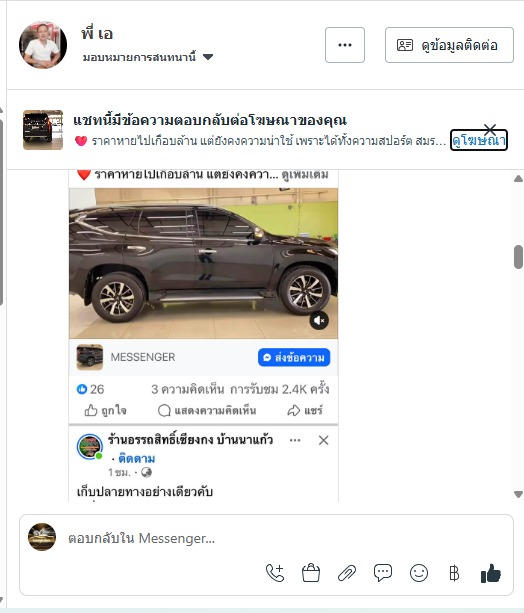Viewport: 524px width, 613px height.
Task: Unmute the car video sound
Action: pos(319,321)
